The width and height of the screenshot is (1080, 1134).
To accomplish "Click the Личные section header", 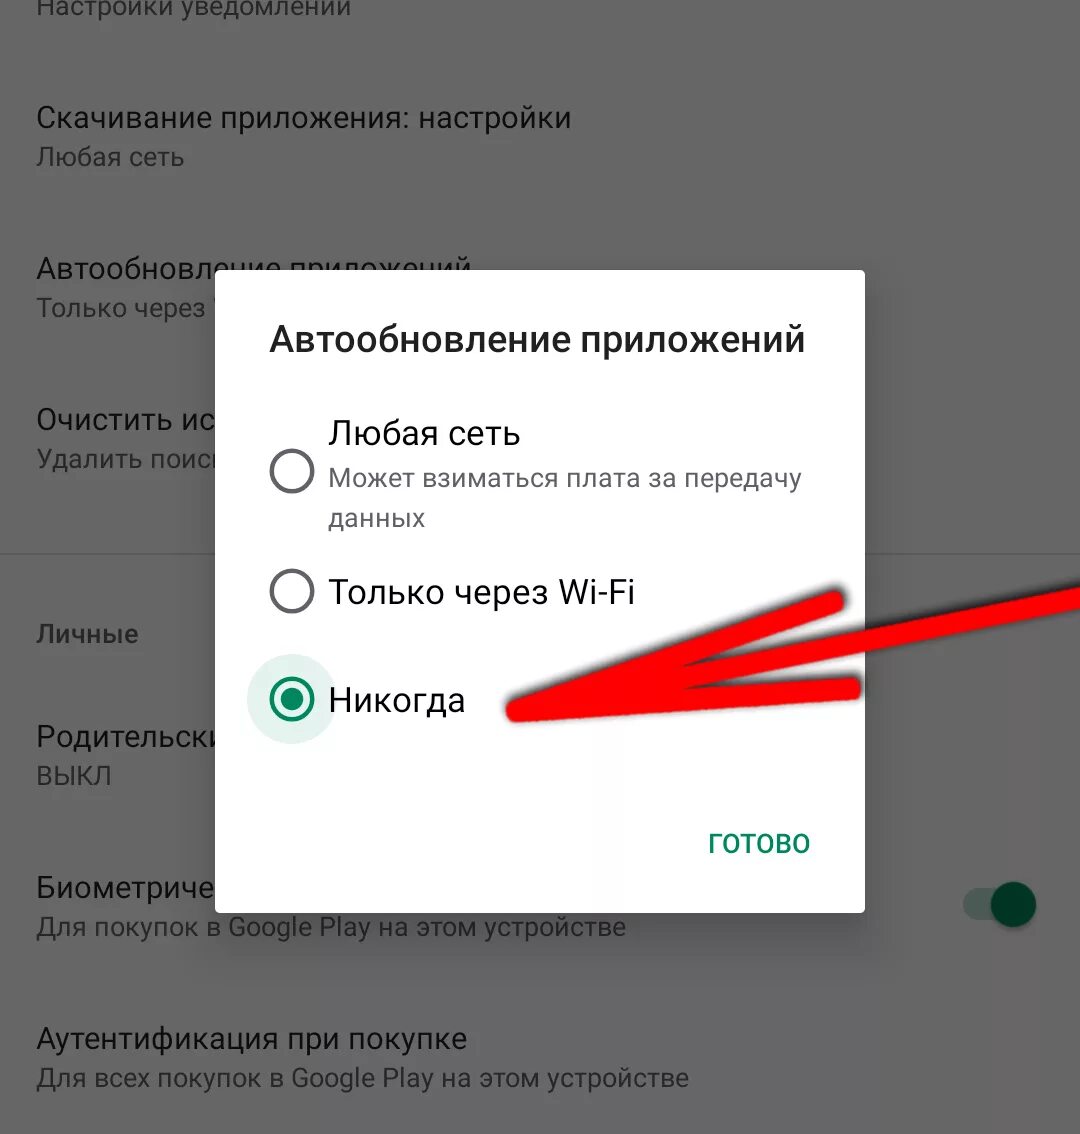I will click(x=88, y=634).
